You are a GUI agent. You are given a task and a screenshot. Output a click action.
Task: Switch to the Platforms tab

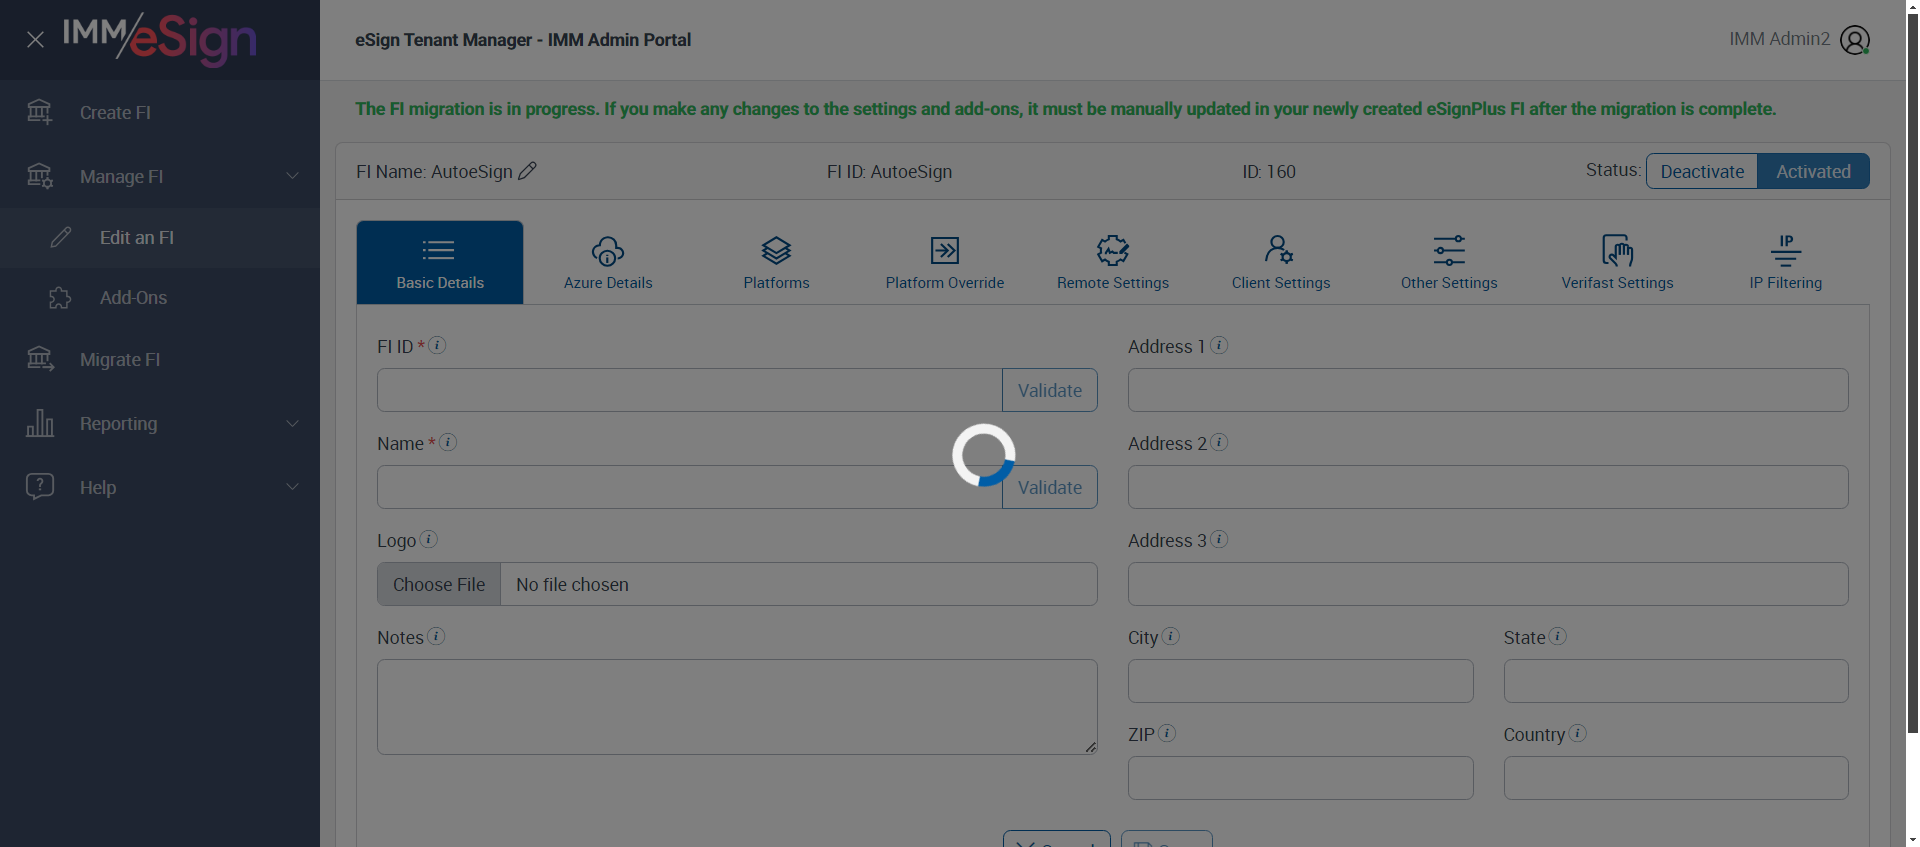(777, 262)
